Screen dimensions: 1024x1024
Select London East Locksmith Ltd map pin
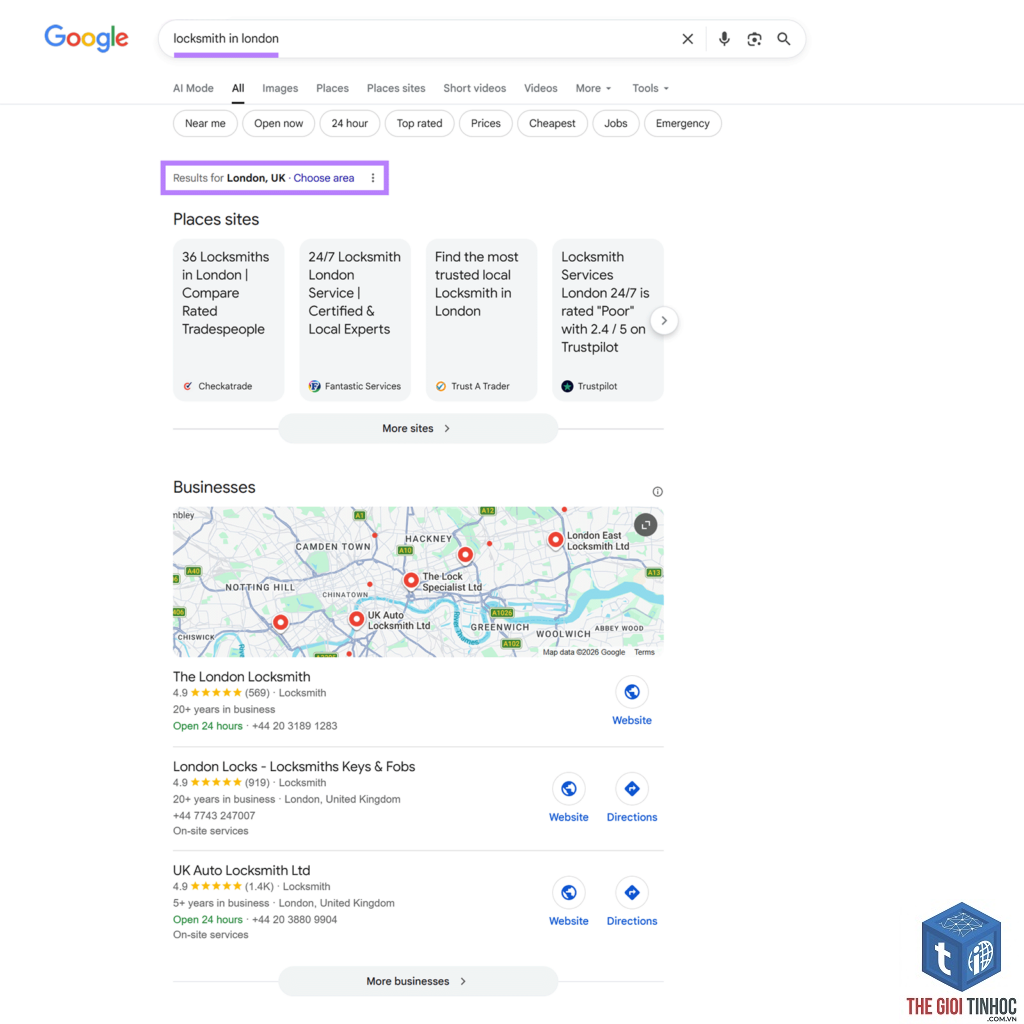pos(555,540)
